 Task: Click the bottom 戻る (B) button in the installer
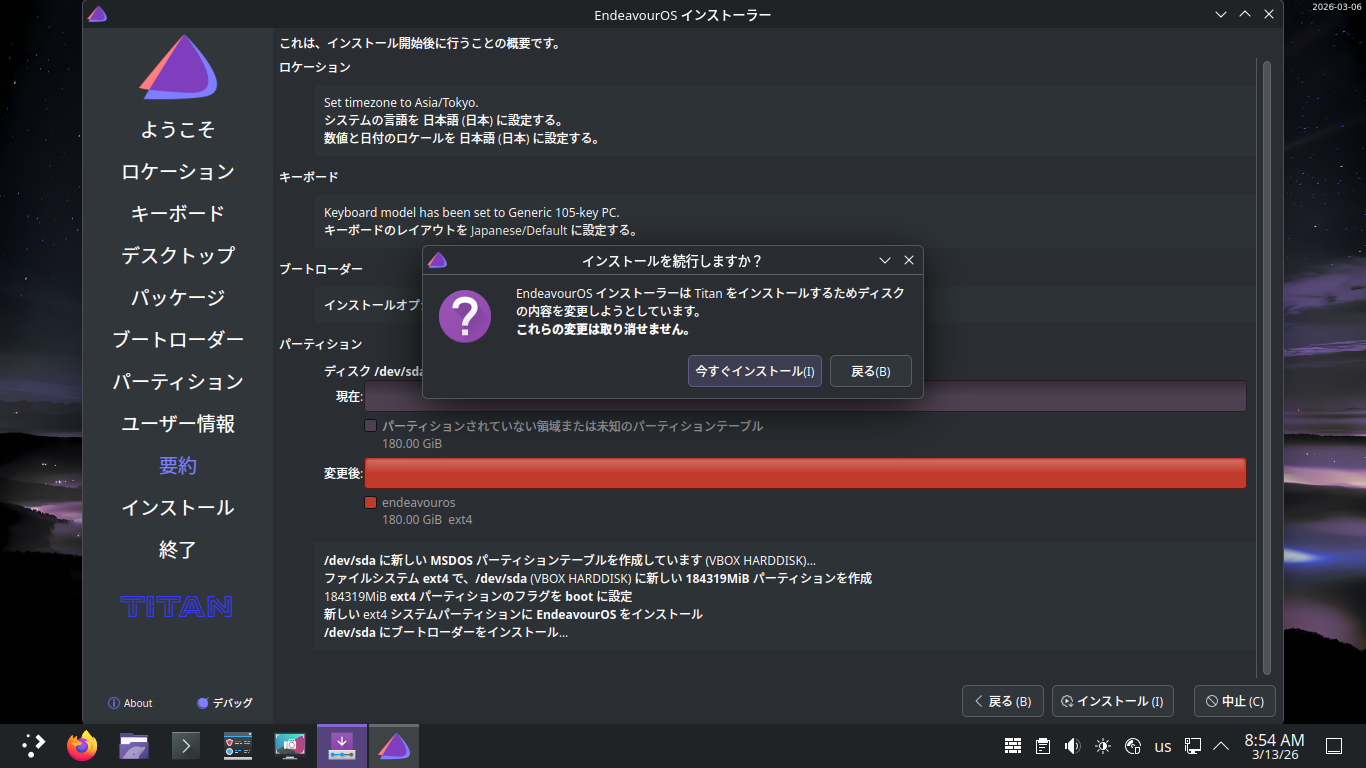1003,702
